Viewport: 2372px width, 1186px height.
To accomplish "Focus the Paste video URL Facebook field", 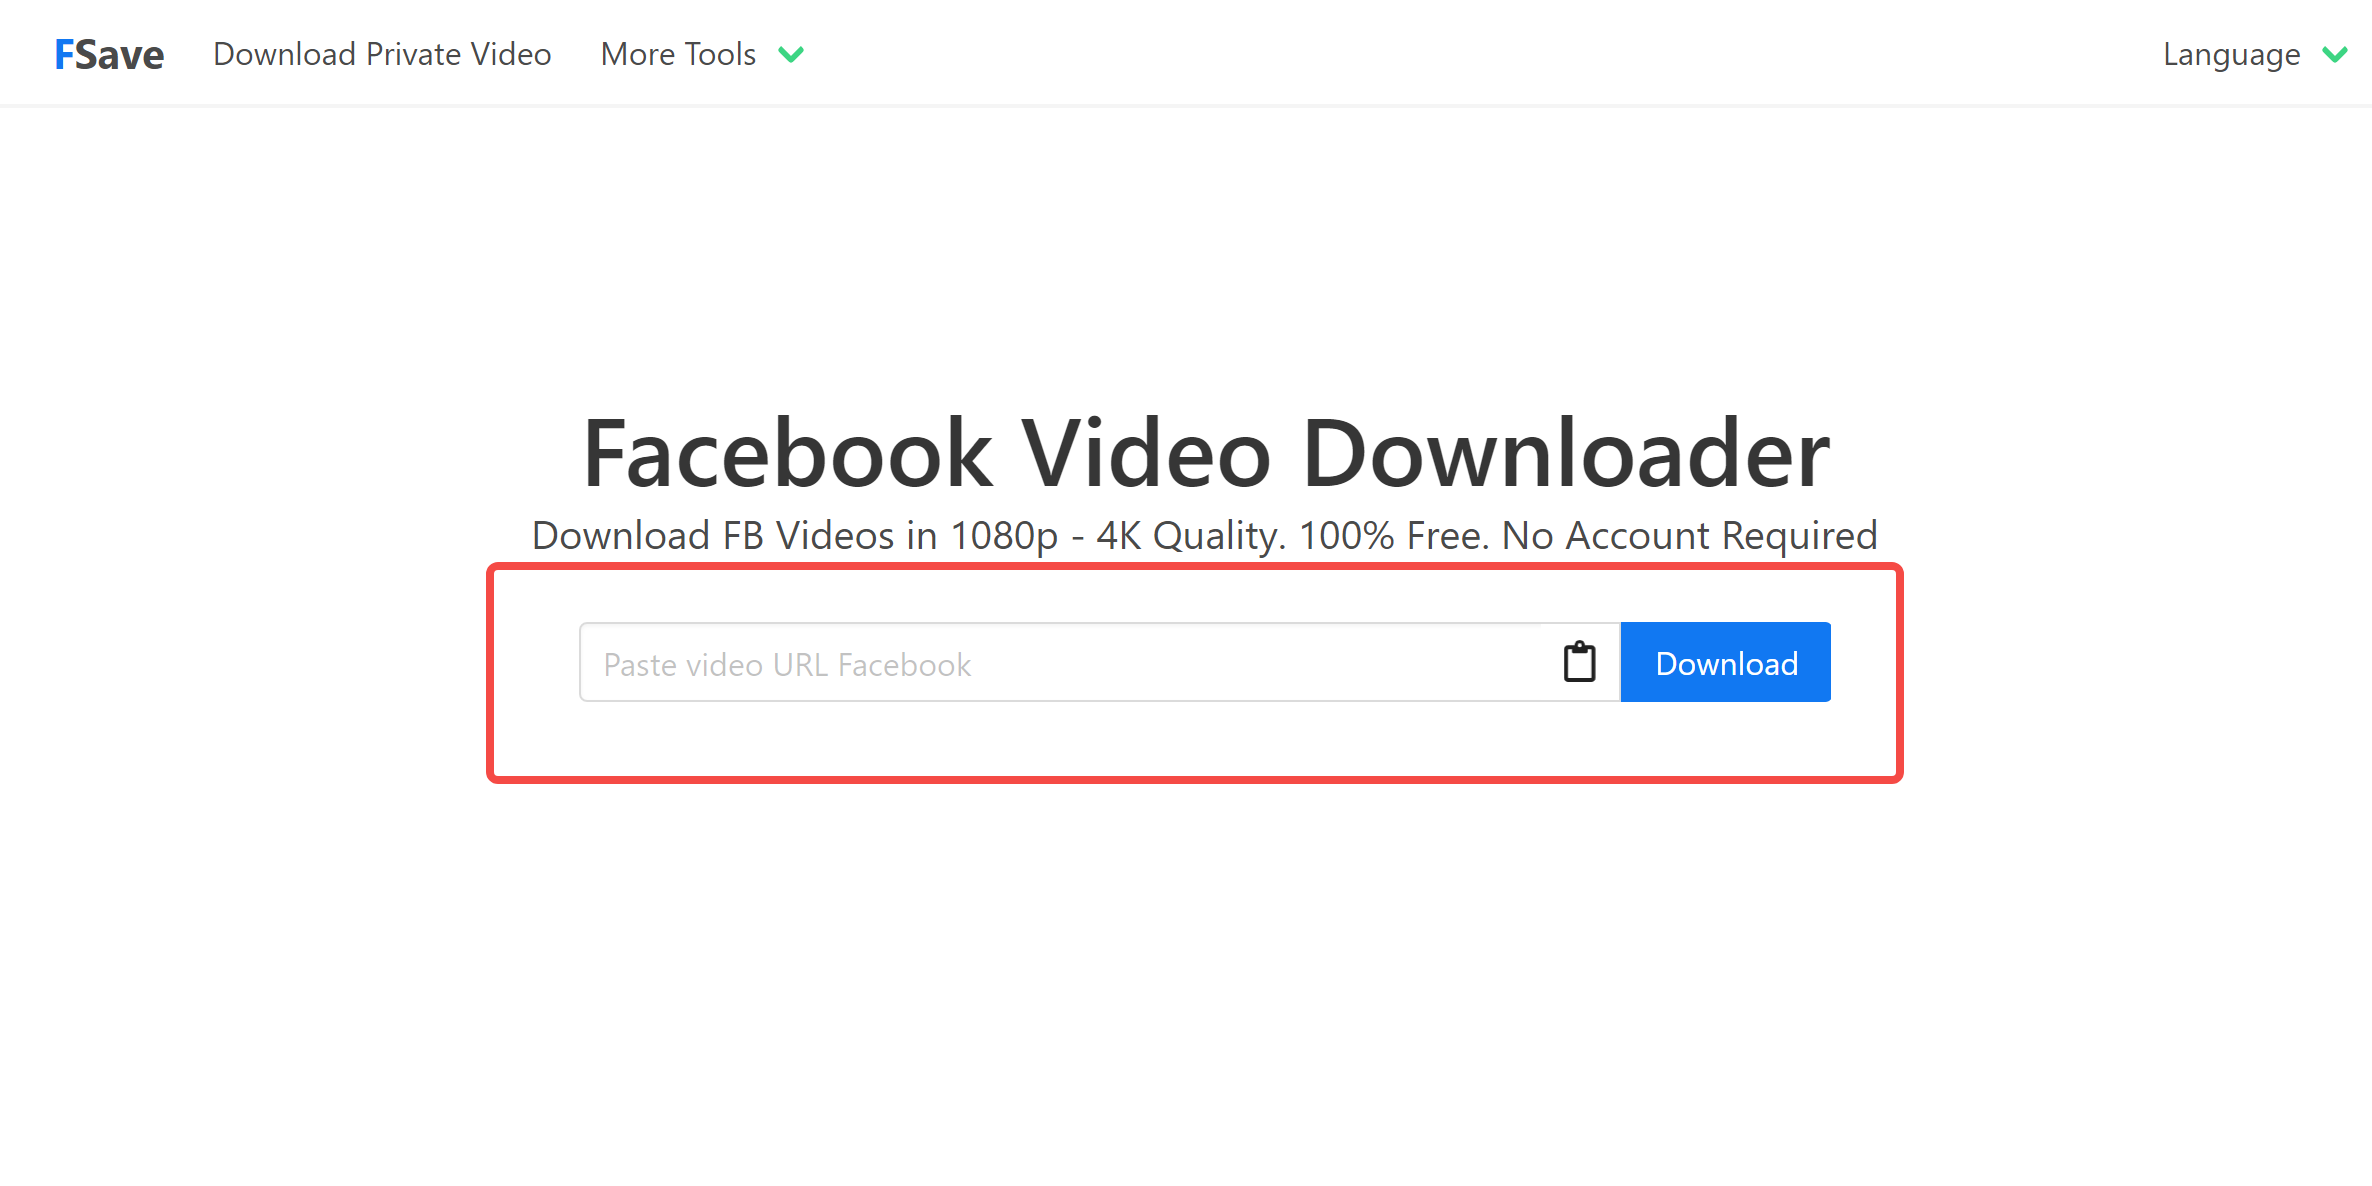I will (x=1060, y=663).
